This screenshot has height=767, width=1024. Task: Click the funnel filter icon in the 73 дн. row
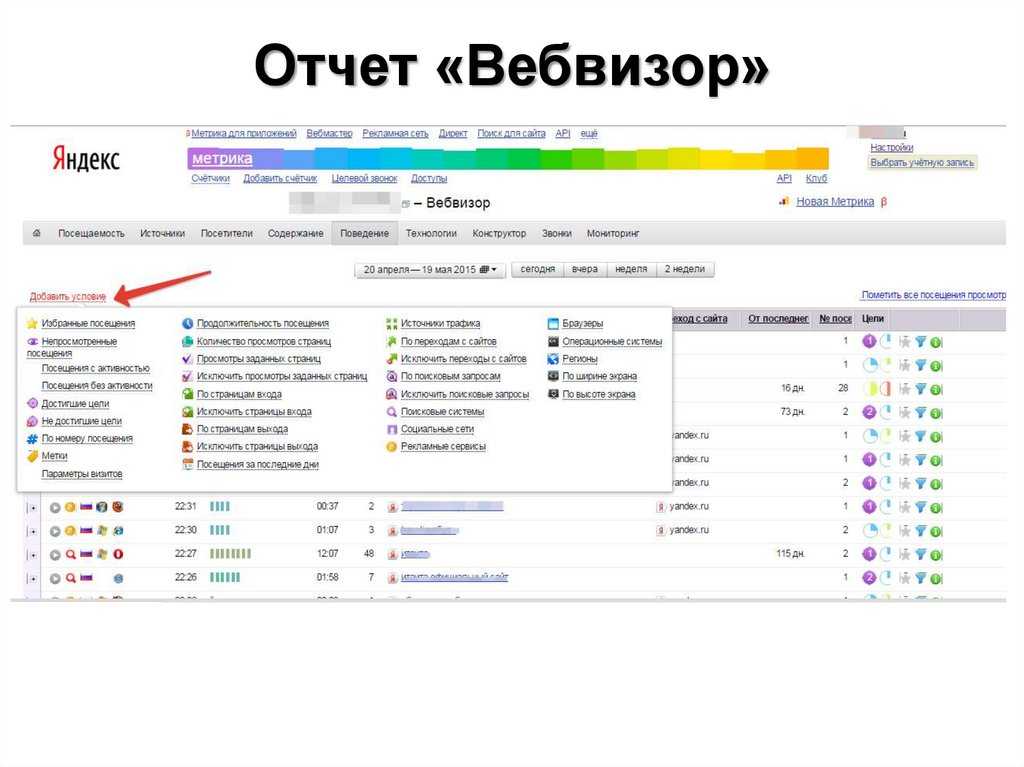click(x=921, y=412)
